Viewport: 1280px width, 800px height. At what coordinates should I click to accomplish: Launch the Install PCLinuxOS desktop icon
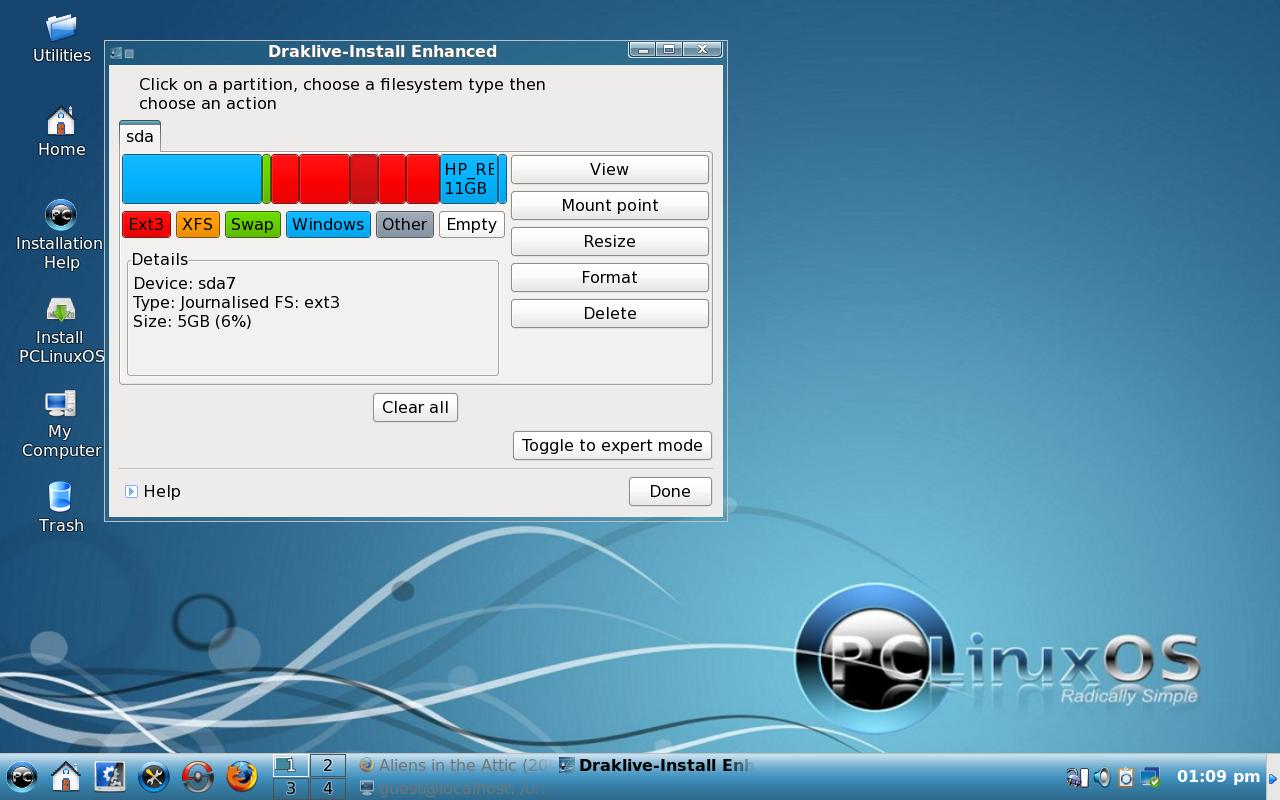click(x=61, y=329)
